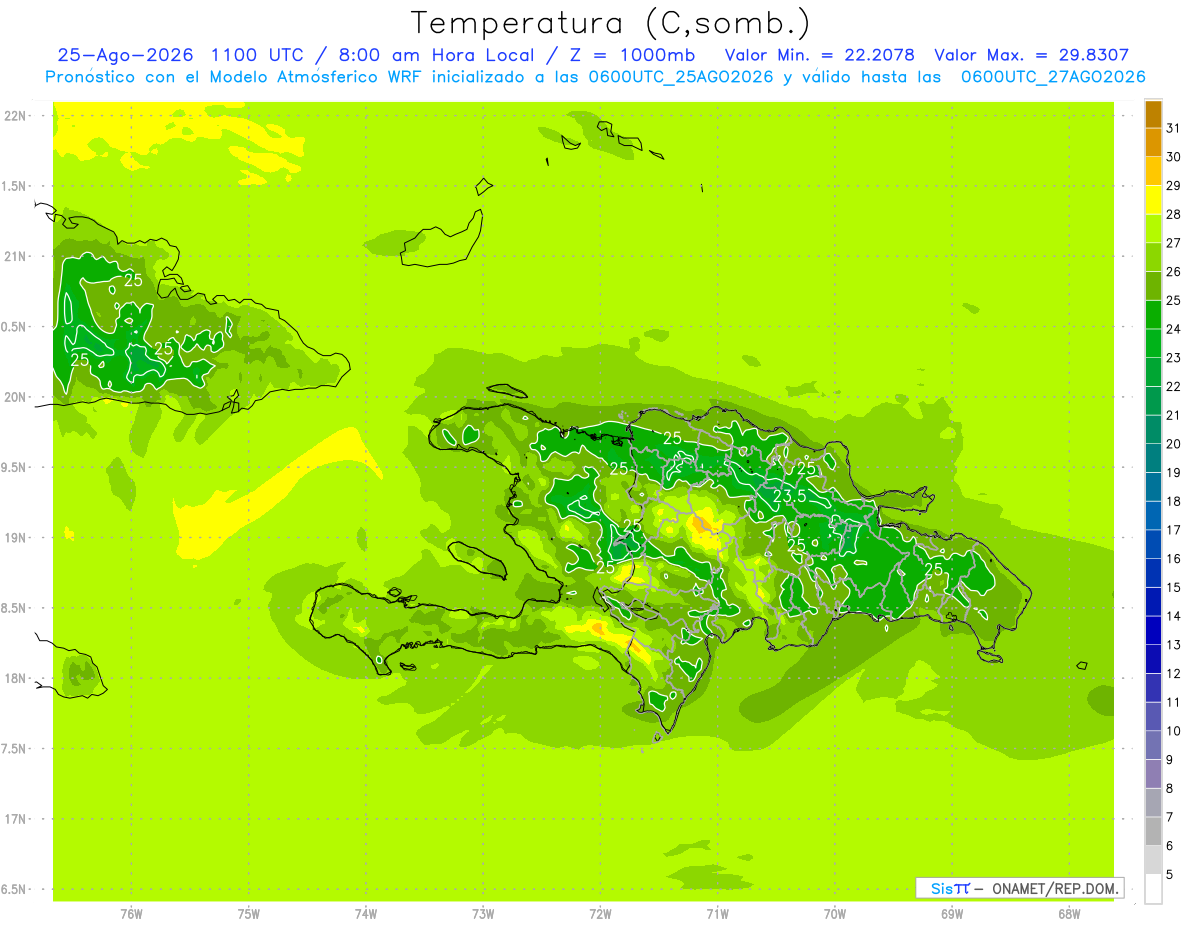
Task: Click the "75W" longitude axis label
Action: (x=249, y=914)
